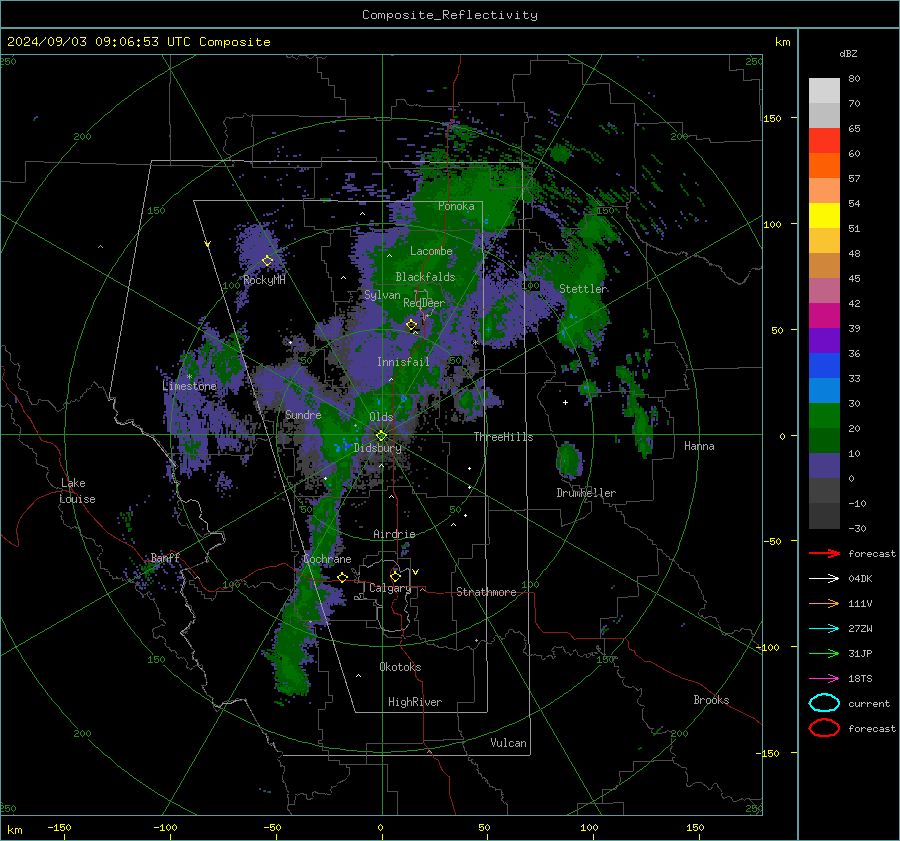The image size is (900, 841).
Task: Click the yellow diamond marker above Calgary
Action: coord(395,576)
